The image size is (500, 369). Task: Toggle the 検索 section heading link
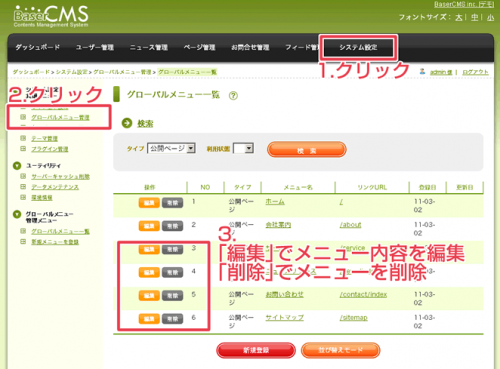click(x=145, y=124)
